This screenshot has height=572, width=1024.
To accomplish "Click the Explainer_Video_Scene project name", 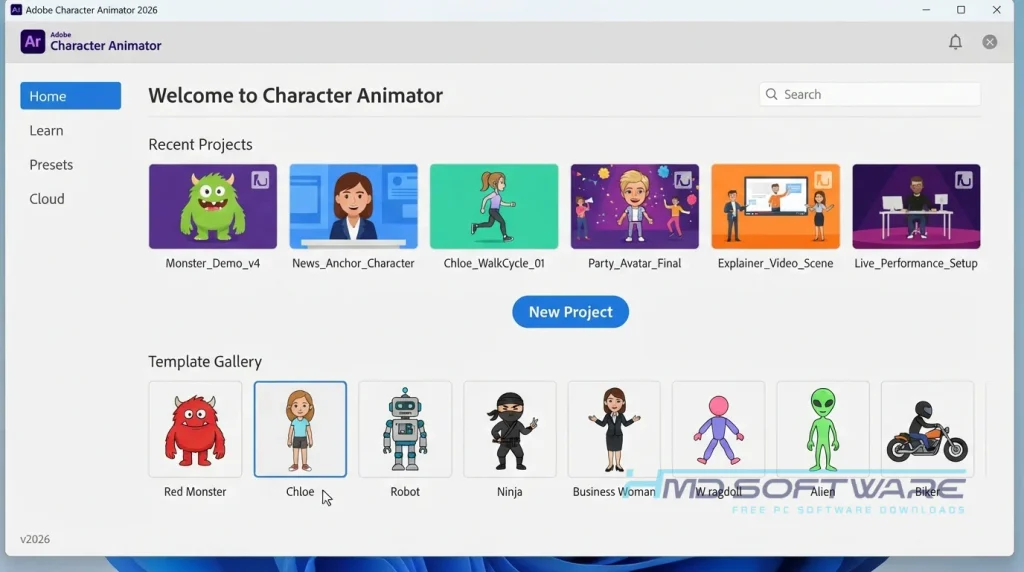I will pos(775,263).
